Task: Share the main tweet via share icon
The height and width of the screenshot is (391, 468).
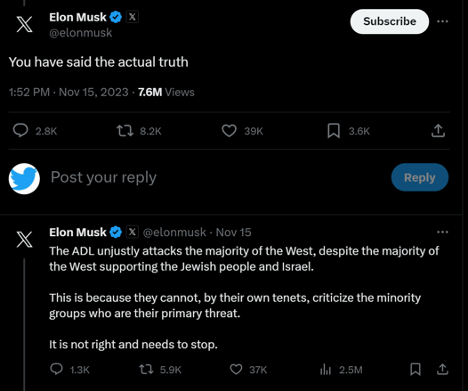Action: tap(438, 131)
